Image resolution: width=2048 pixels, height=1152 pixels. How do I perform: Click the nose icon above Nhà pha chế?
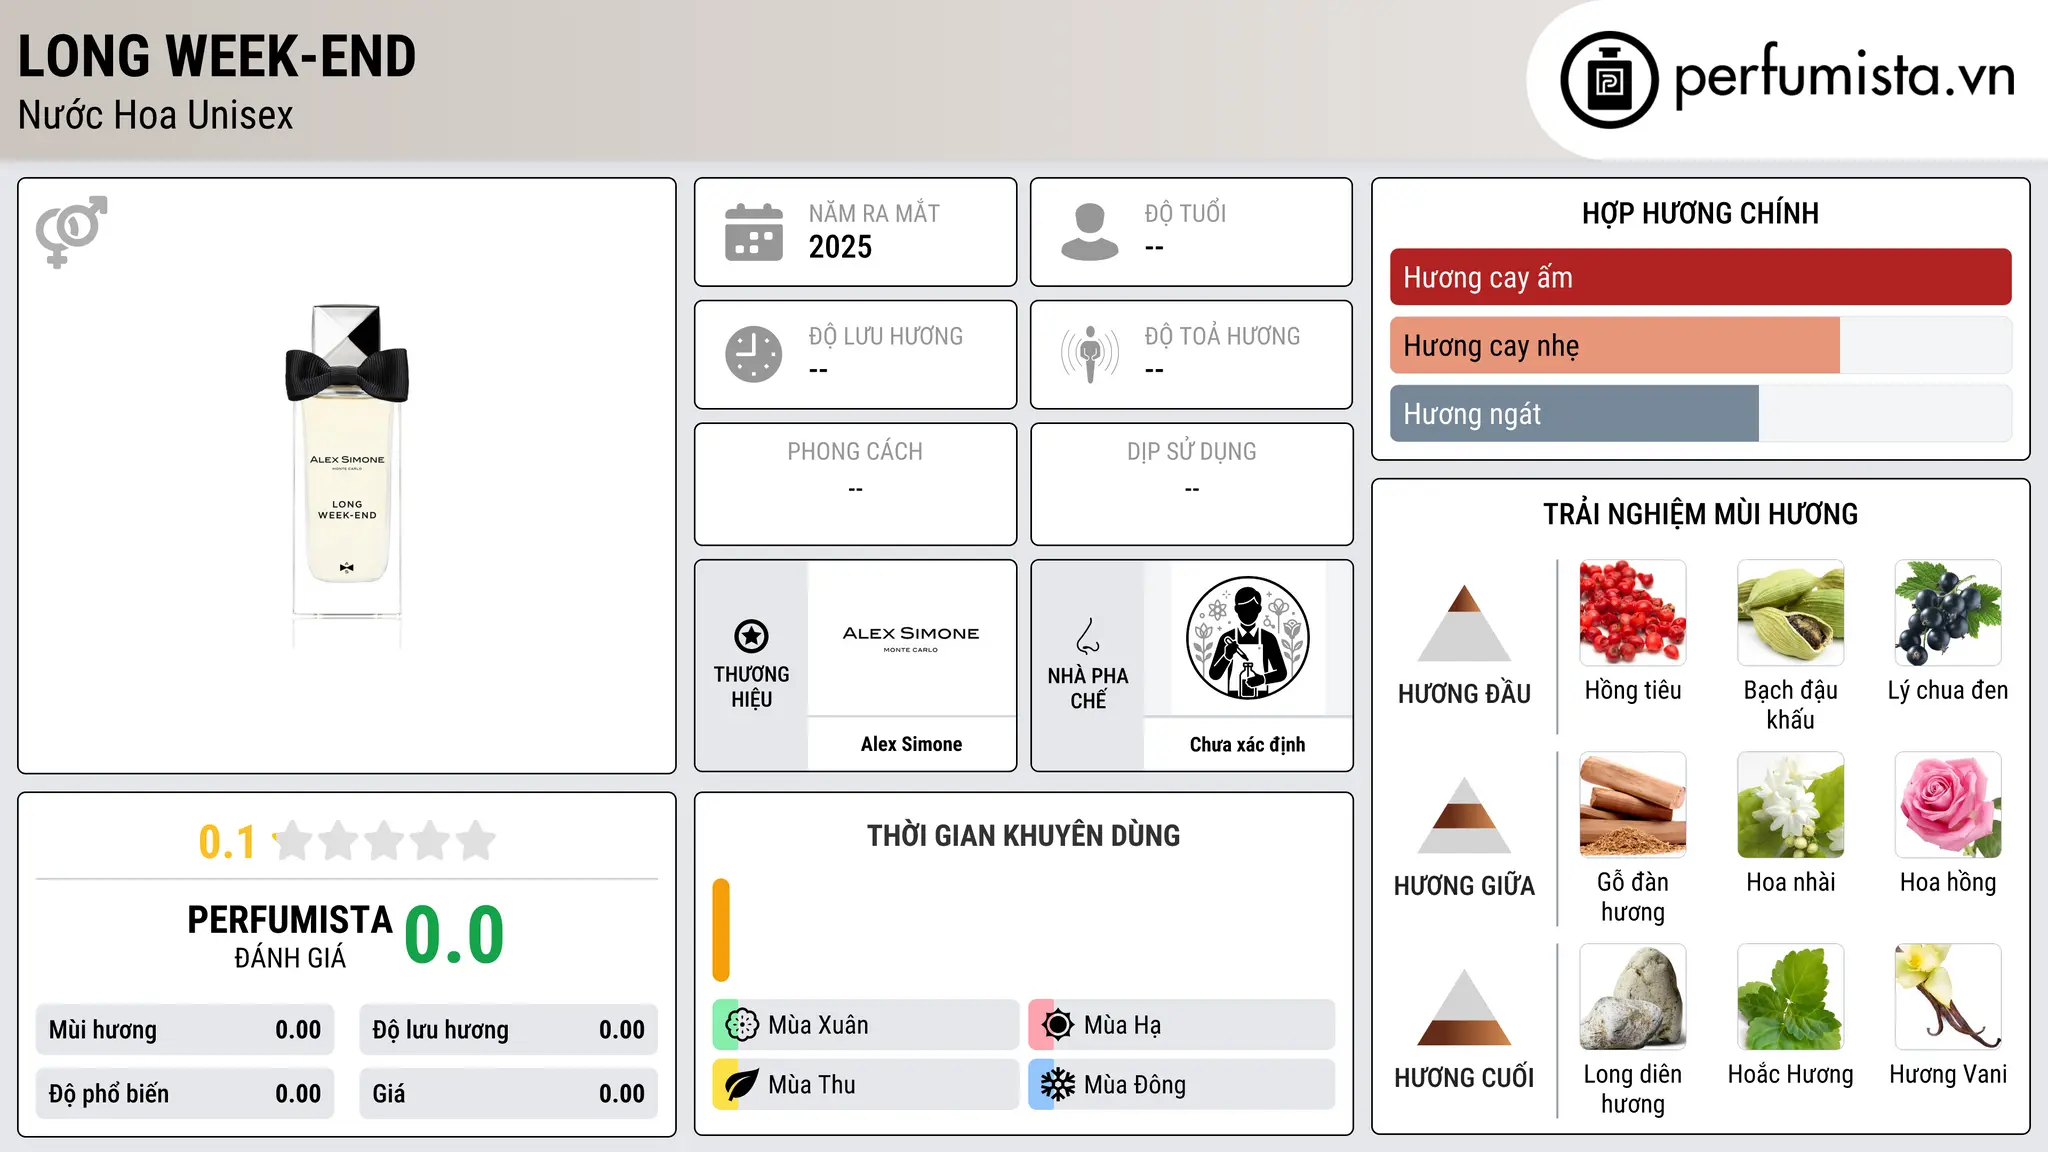pyautogui.click(x=1088, y=636)
